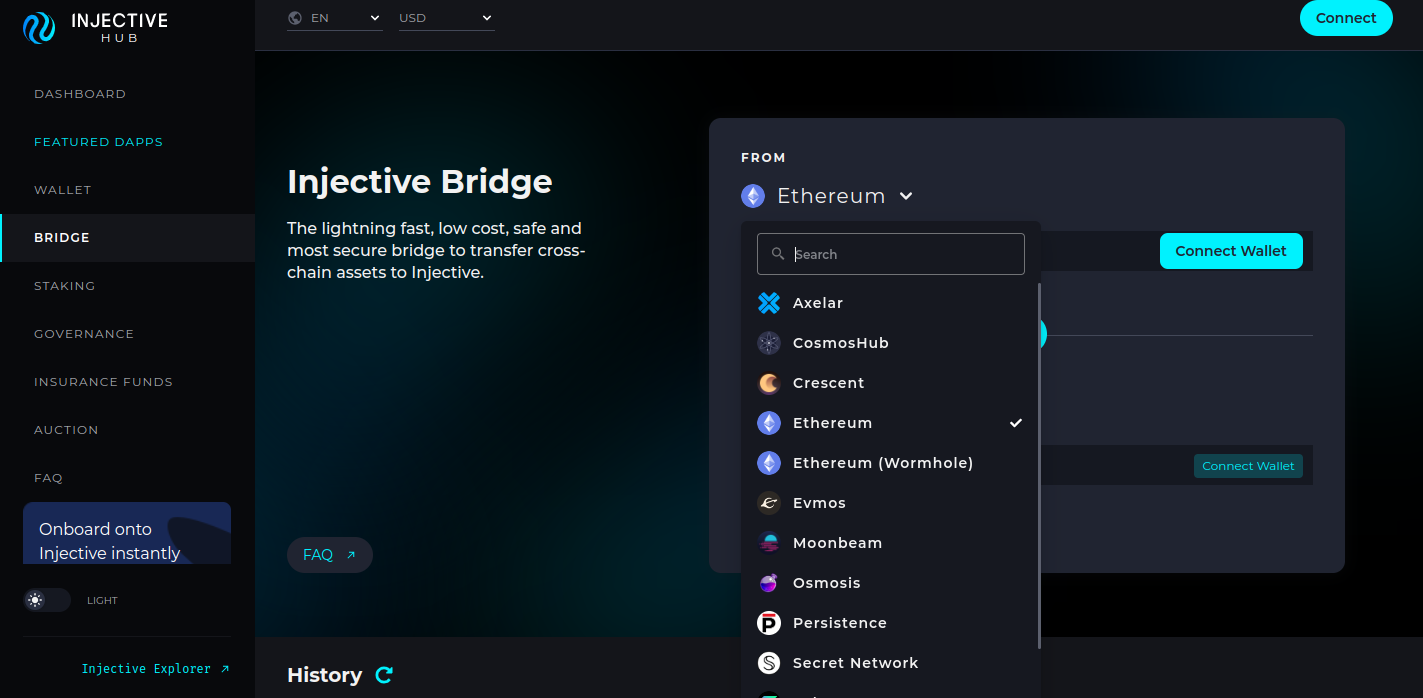Open the Governance section in sidebar
This screenshot has width=1423, height=698.
[84, 334]
